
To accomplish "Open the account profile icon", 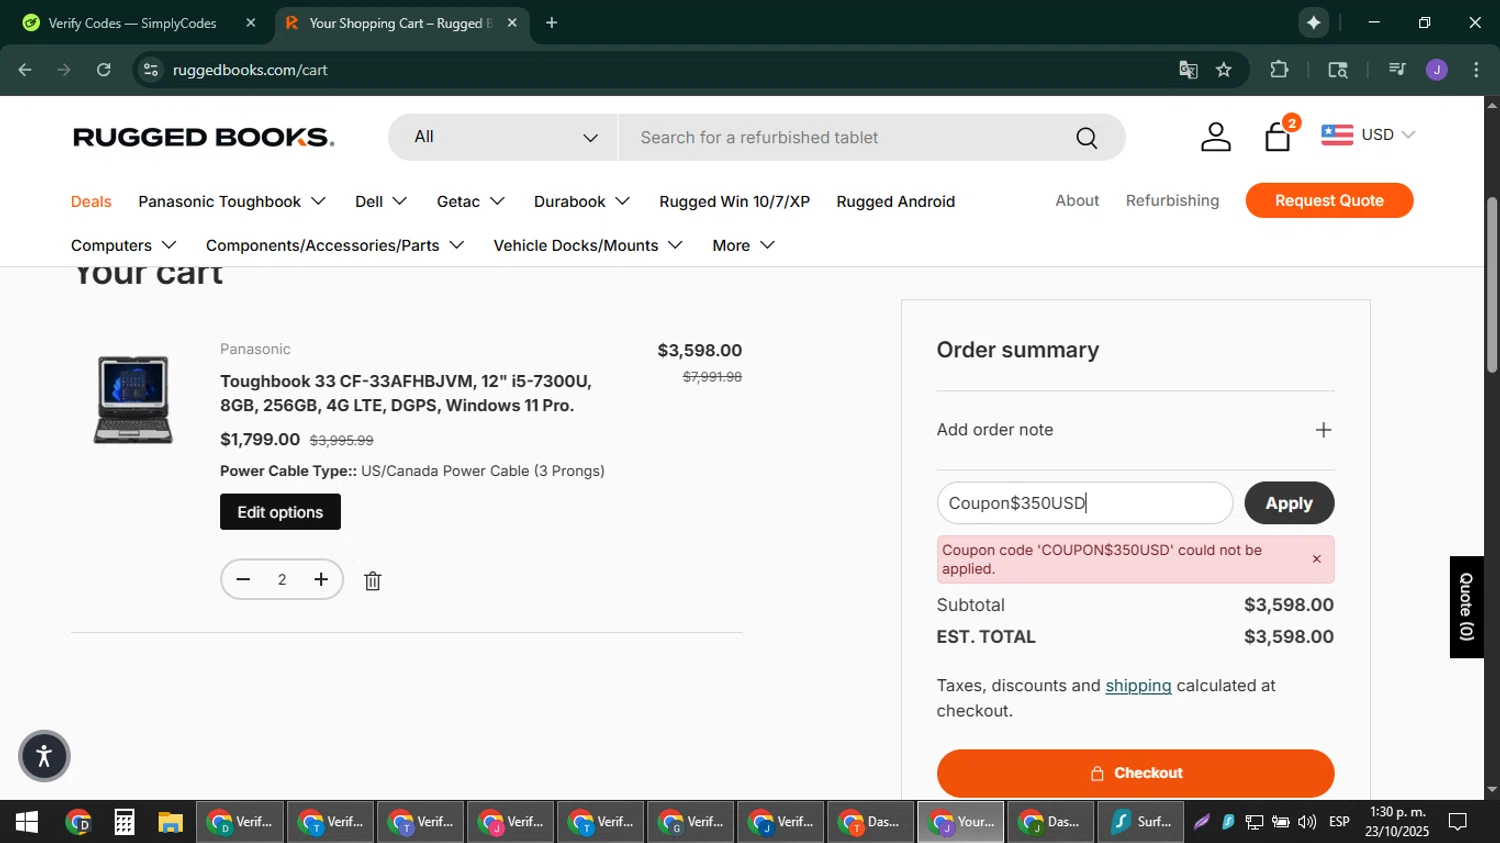I will pos(1215,137).
